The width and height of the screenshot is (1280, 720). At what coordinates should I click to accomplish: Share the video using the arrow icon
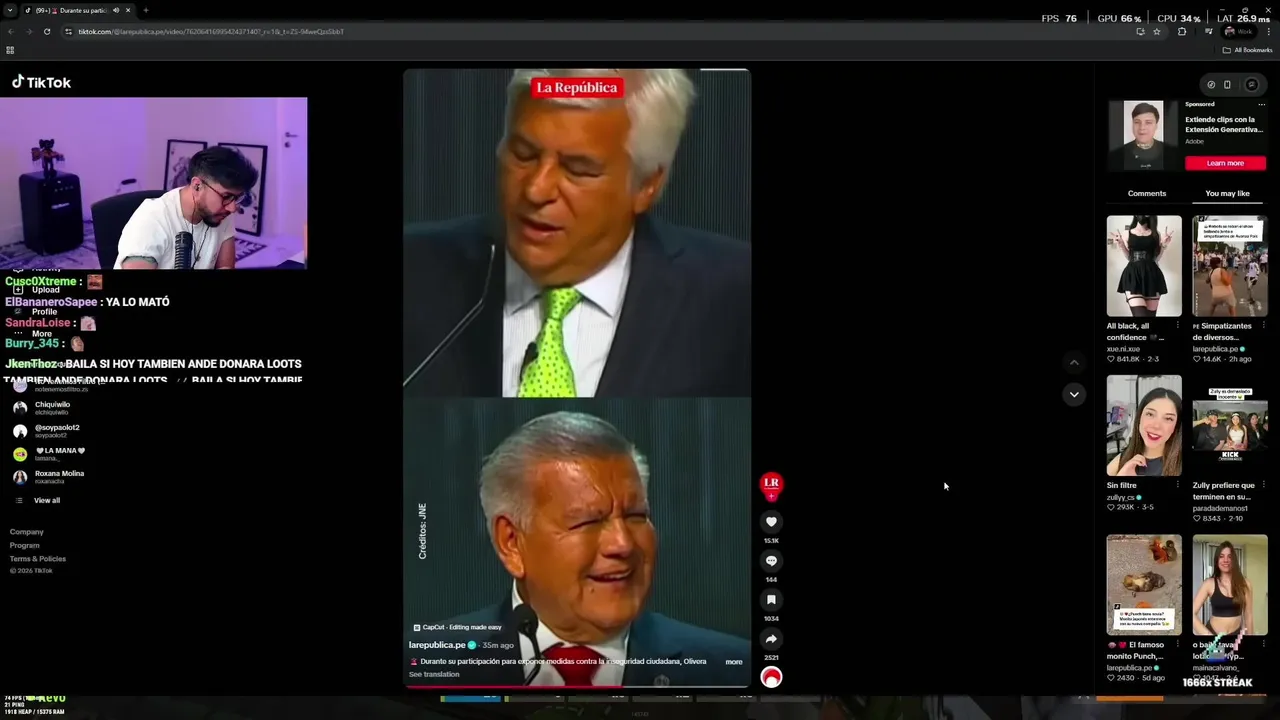click(771, 638)
